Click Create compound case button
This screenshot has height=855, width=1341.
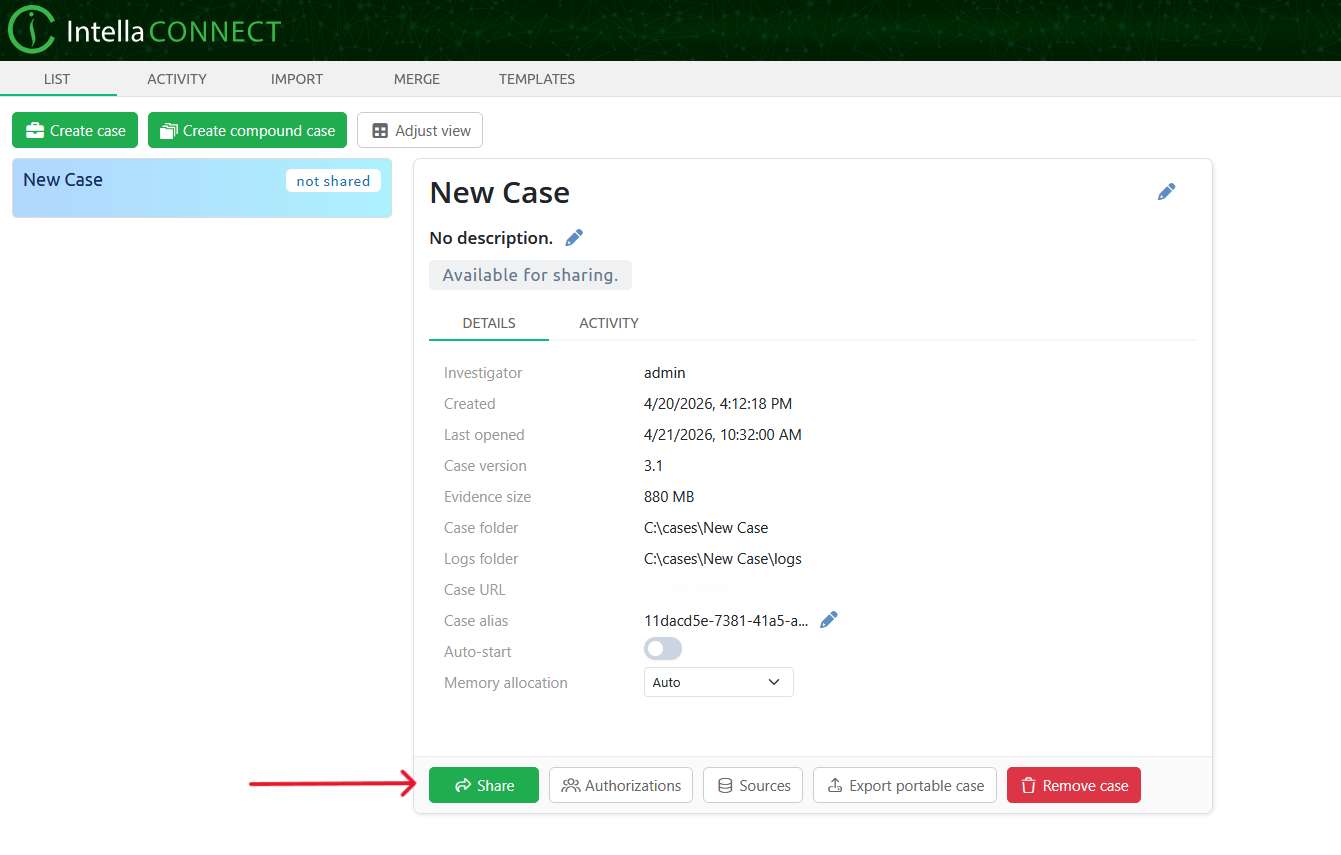coord(247,130)
